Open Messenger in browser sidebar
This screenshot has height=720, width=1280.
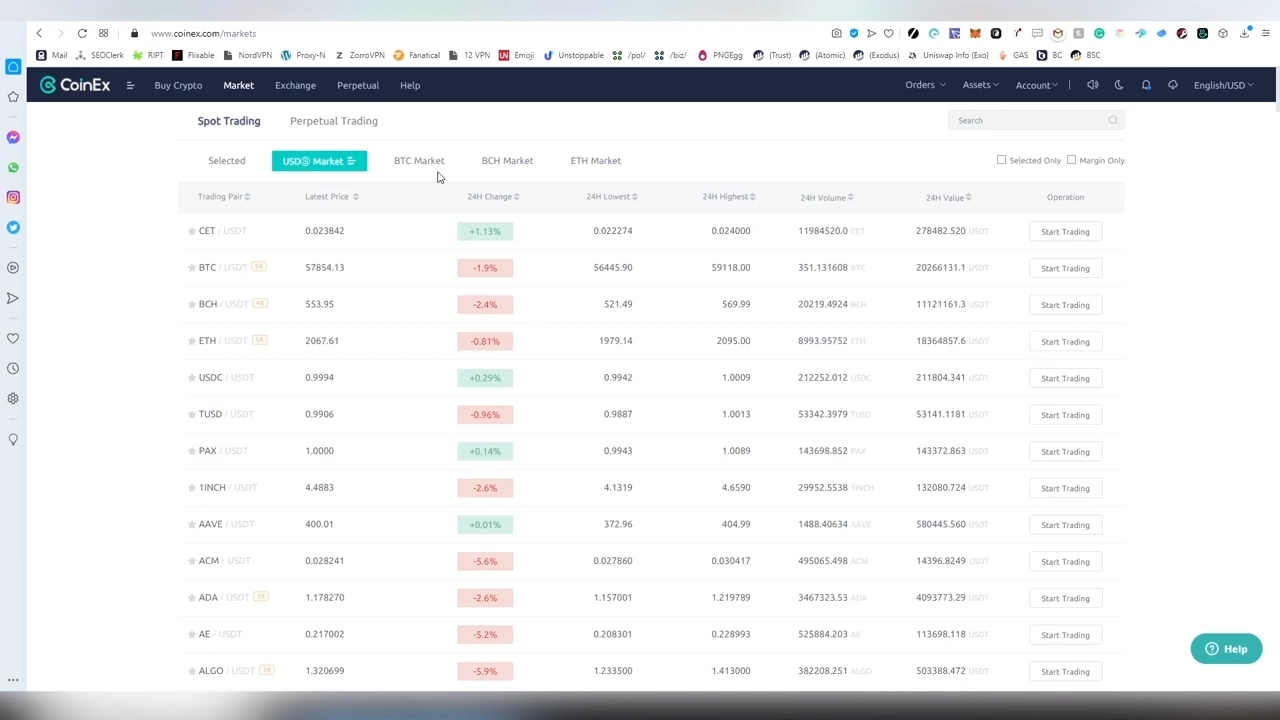13,137
